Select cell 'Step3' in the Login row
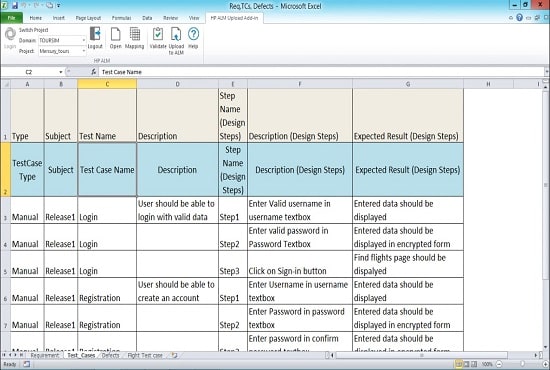The height and width of the screenshot is (370, 550). click(x=233, y=264)
